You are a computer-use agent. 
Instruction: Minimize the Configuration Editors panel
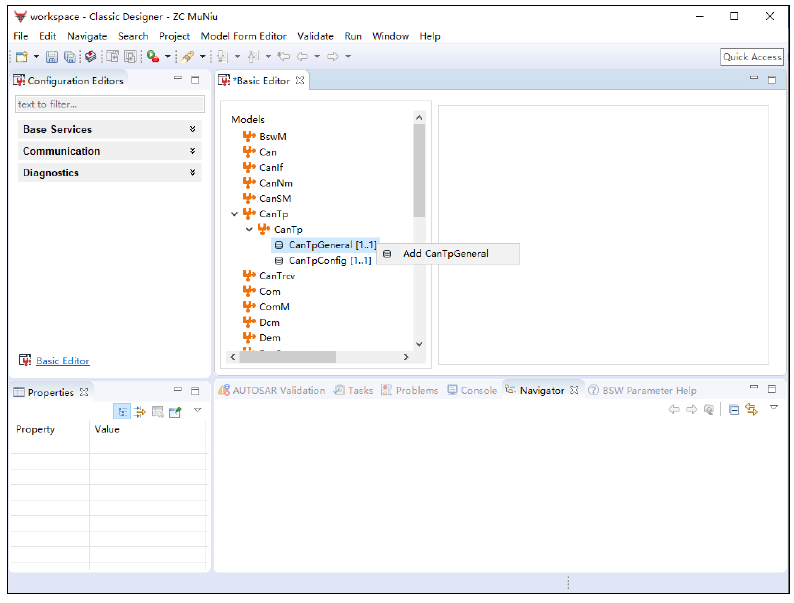tap(178, 78)
